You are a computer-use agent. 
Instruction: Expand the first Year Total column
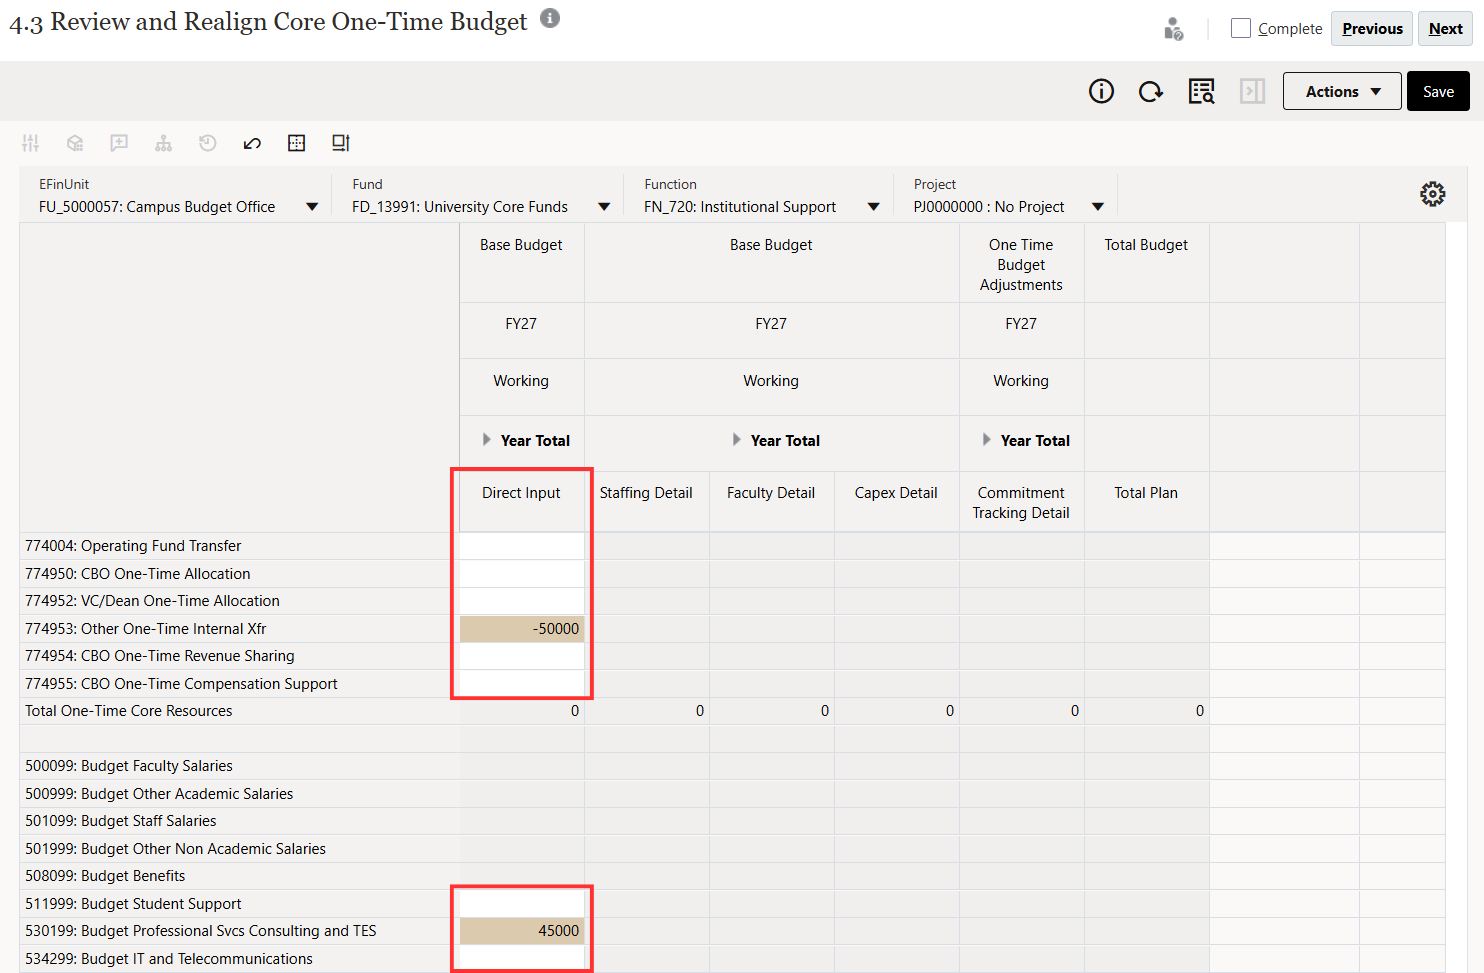(488, 440)
